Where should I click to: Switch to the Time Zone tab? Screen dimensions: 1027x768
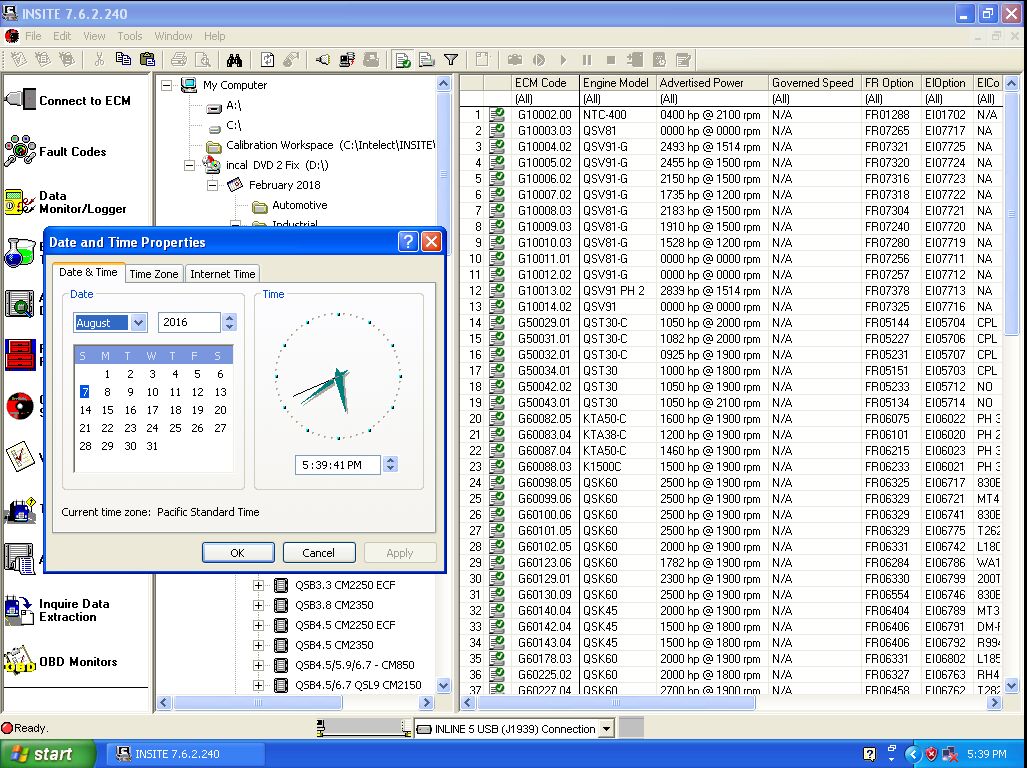[153, 274]
